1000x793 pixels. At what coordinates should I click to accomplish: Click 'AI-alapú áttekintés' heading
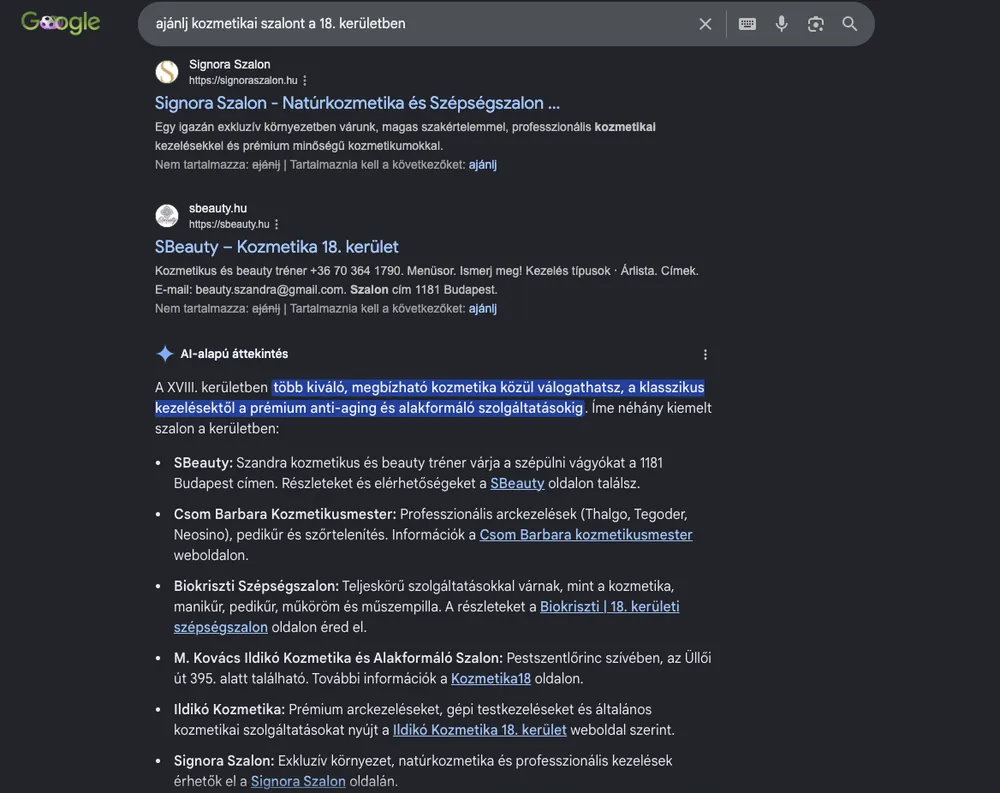click(x=234, y=354)
